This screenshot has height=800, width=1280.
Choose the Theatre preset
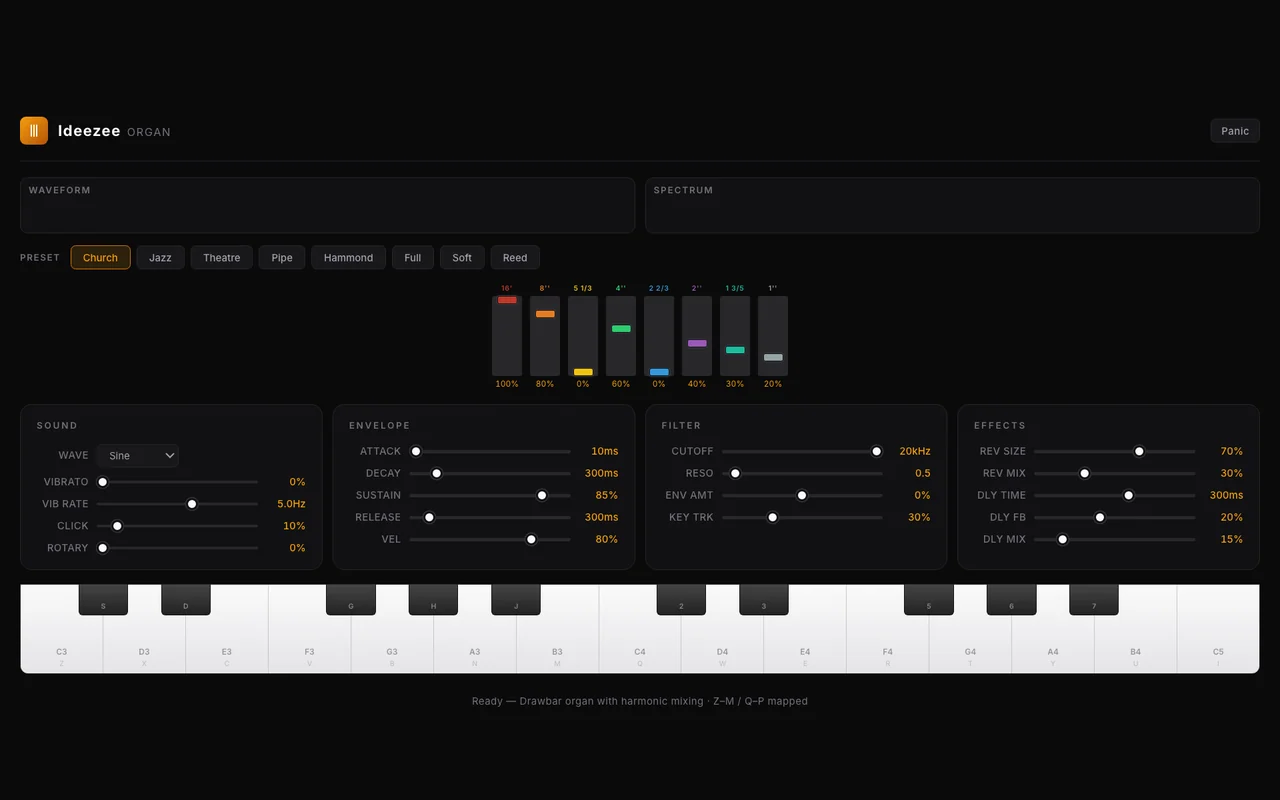221,258
